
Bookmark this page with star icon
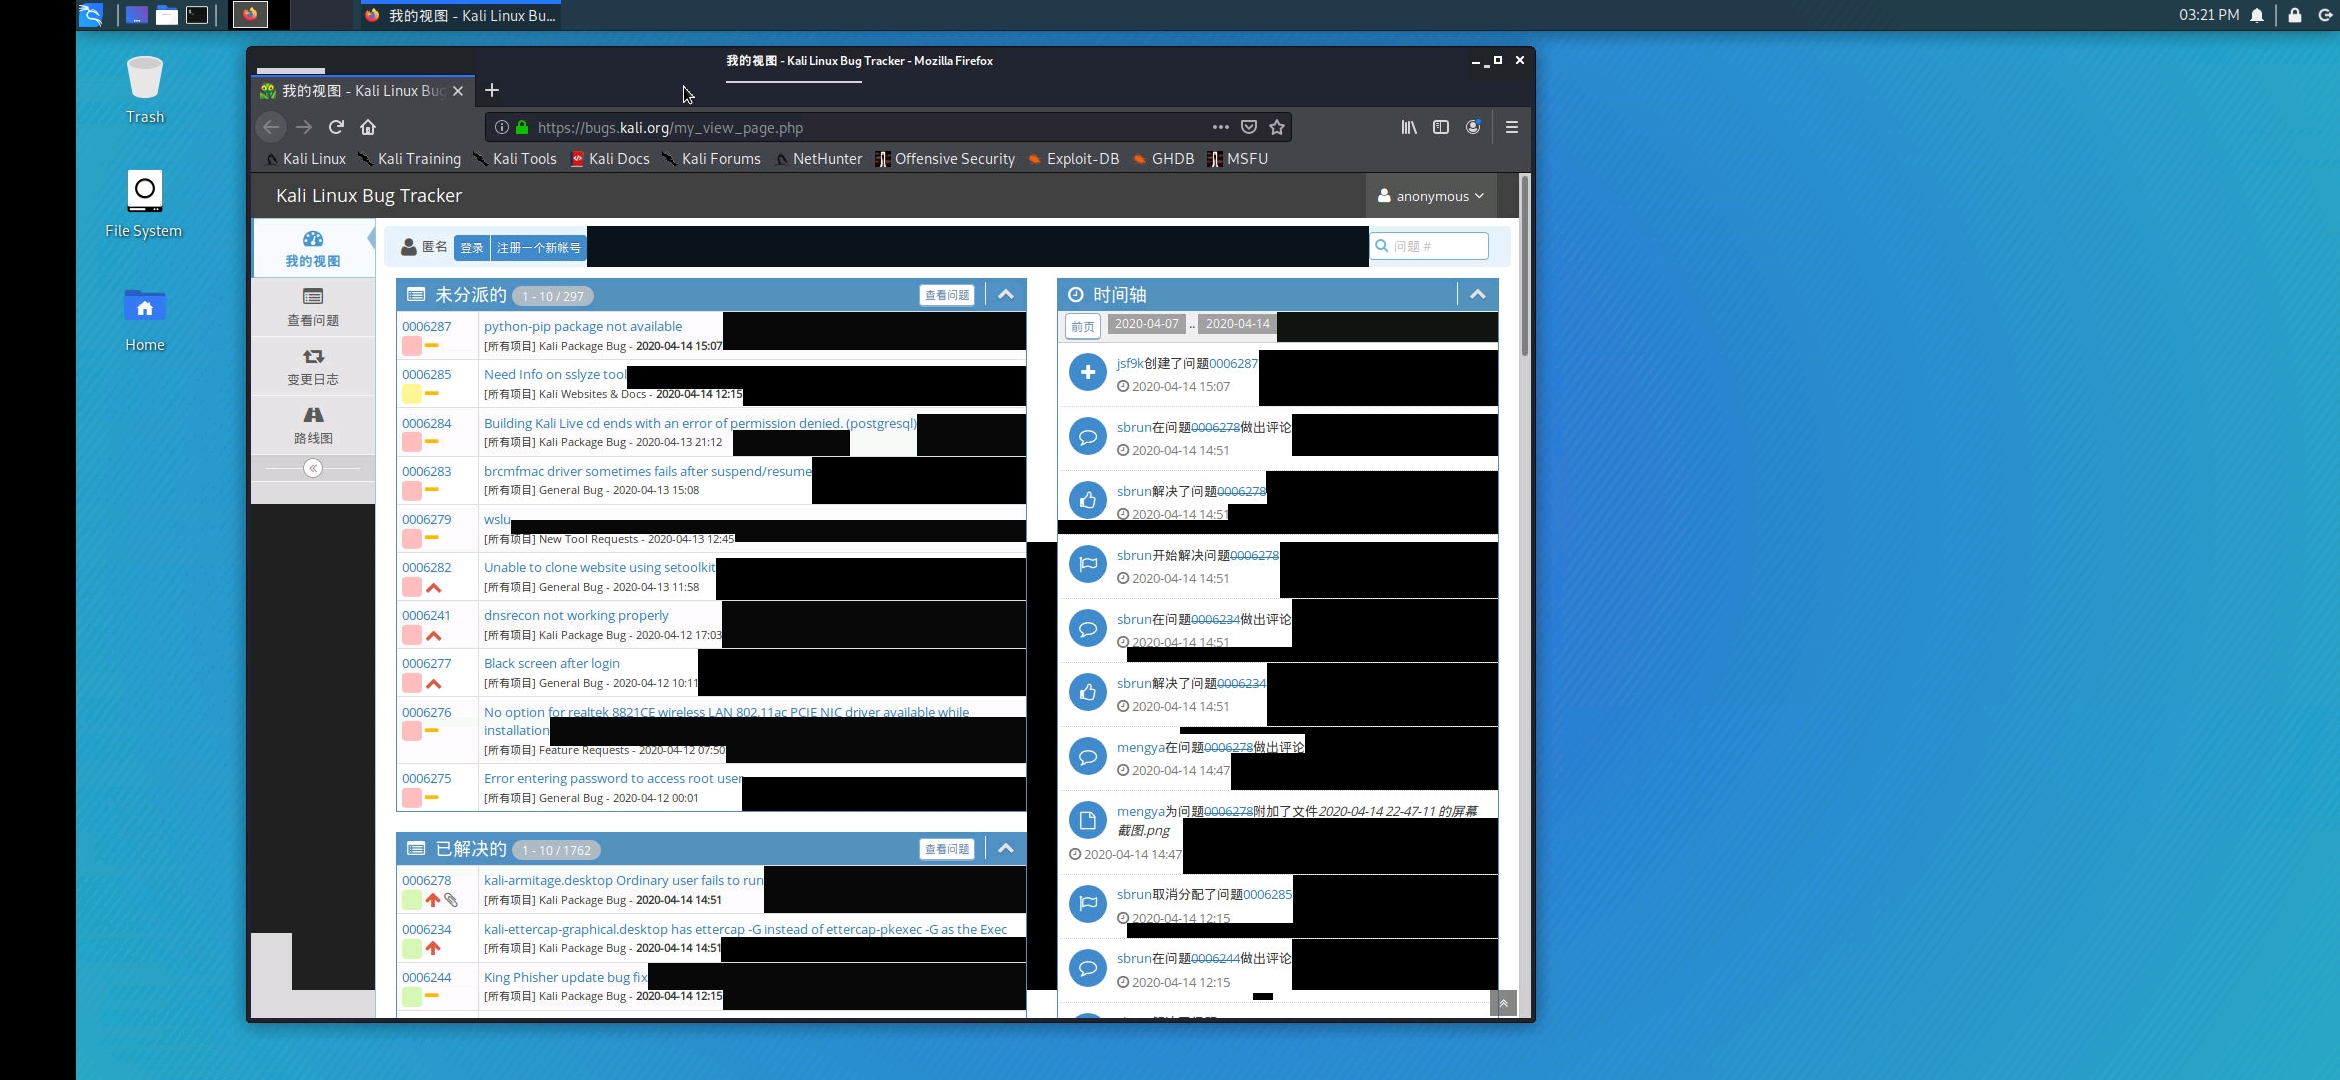[x=1277, y=127]
